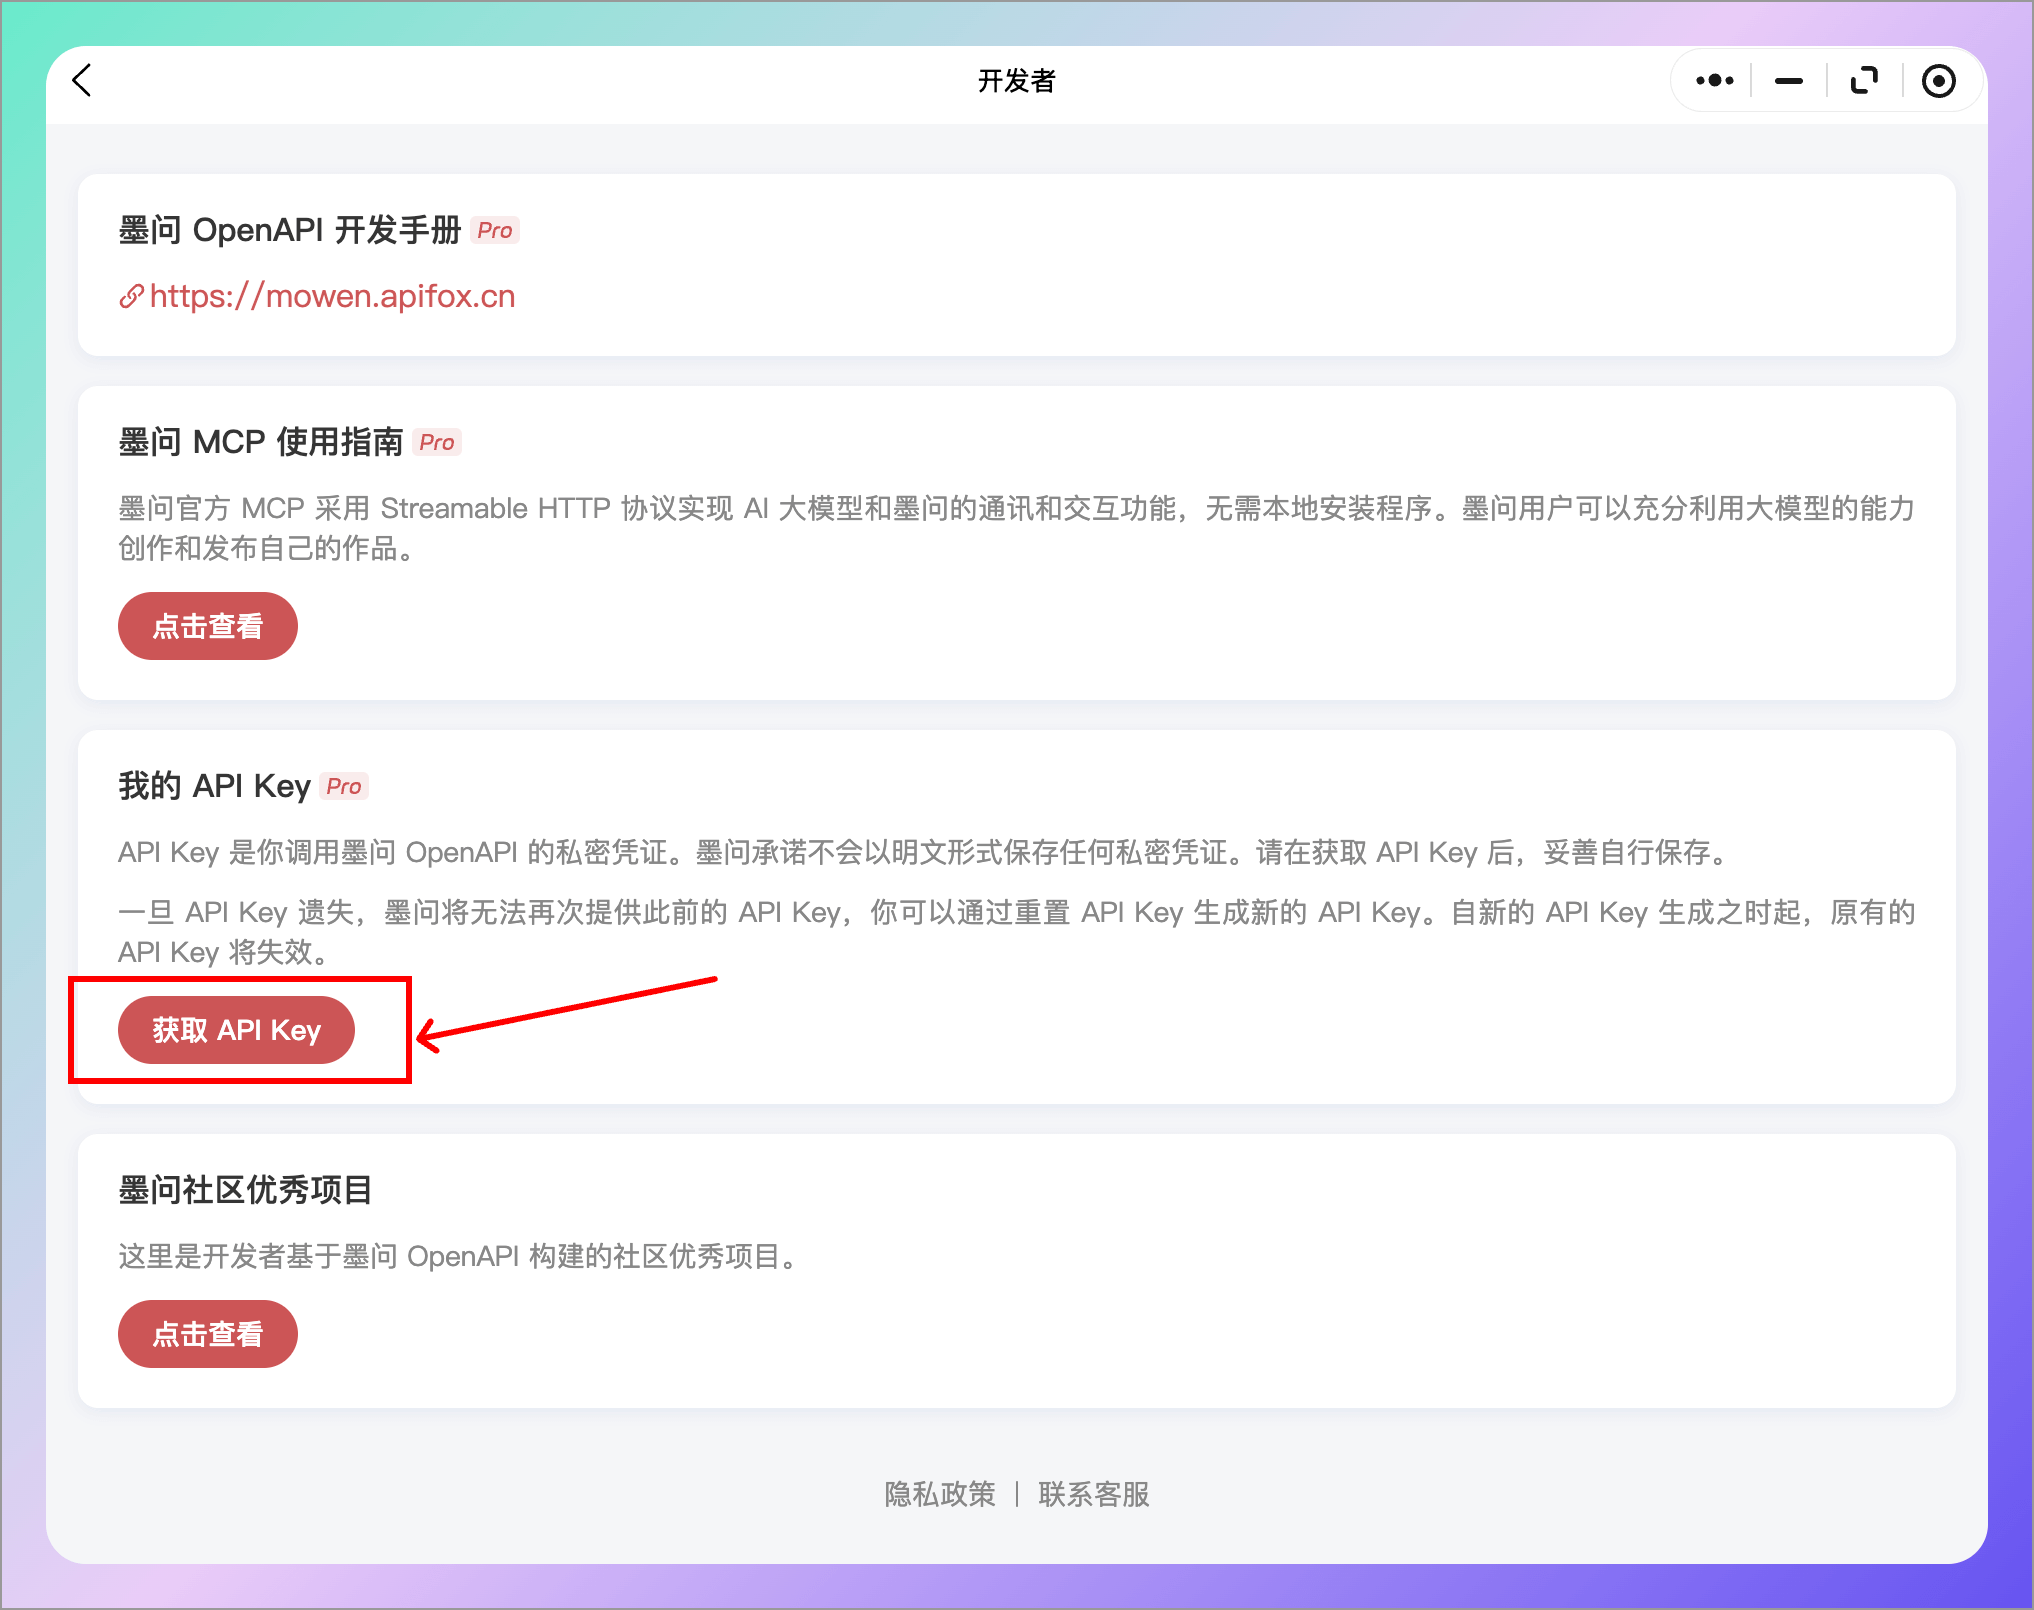Close the mini program via the circle icon
This screenshot has width=2034, height=1610.
(x=1939, y=80)
